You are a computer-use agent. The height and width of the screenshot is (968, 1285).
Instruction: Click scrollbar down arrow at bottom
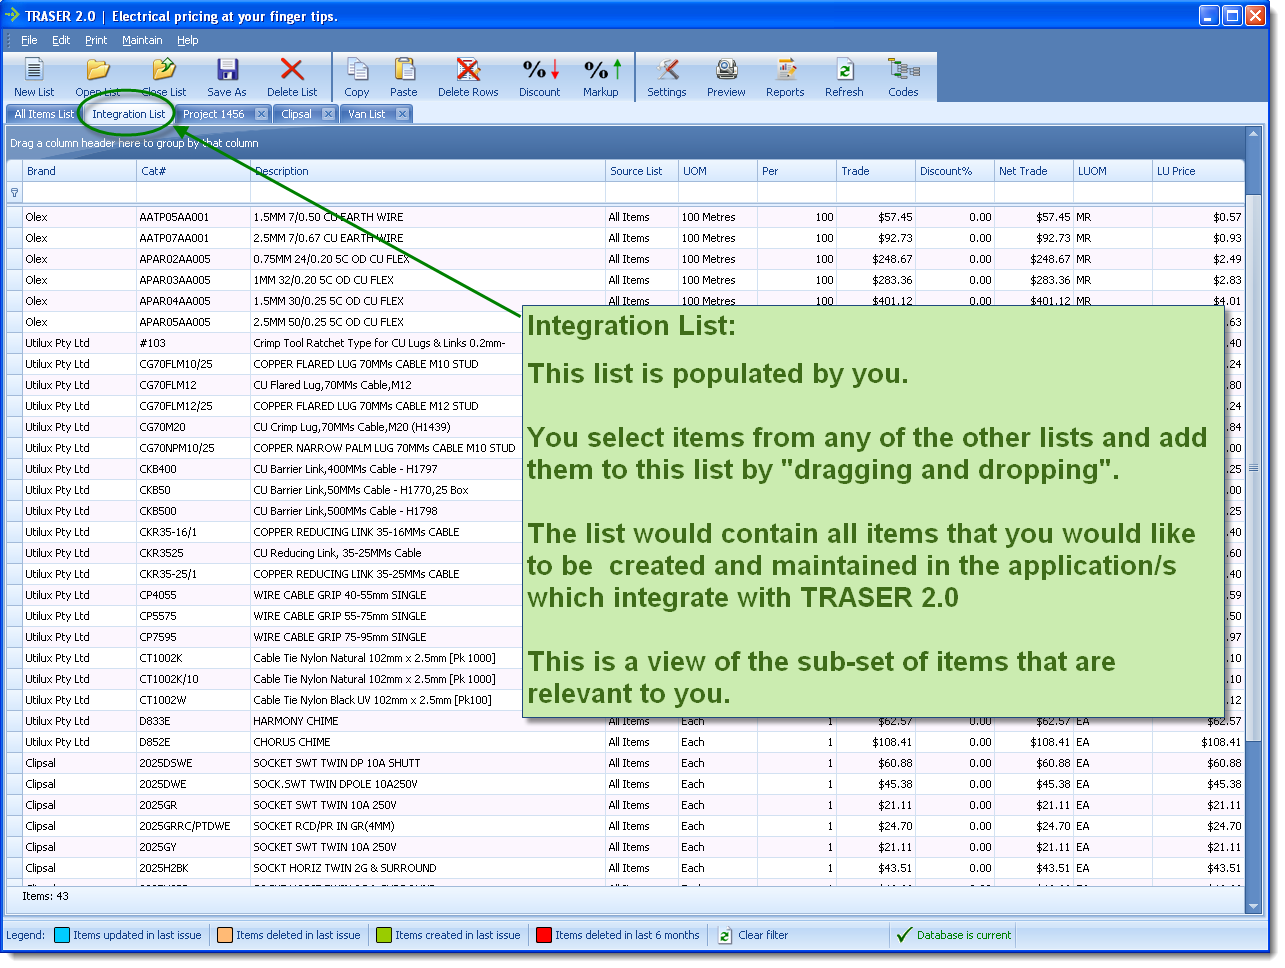(x=1253, y=907)
